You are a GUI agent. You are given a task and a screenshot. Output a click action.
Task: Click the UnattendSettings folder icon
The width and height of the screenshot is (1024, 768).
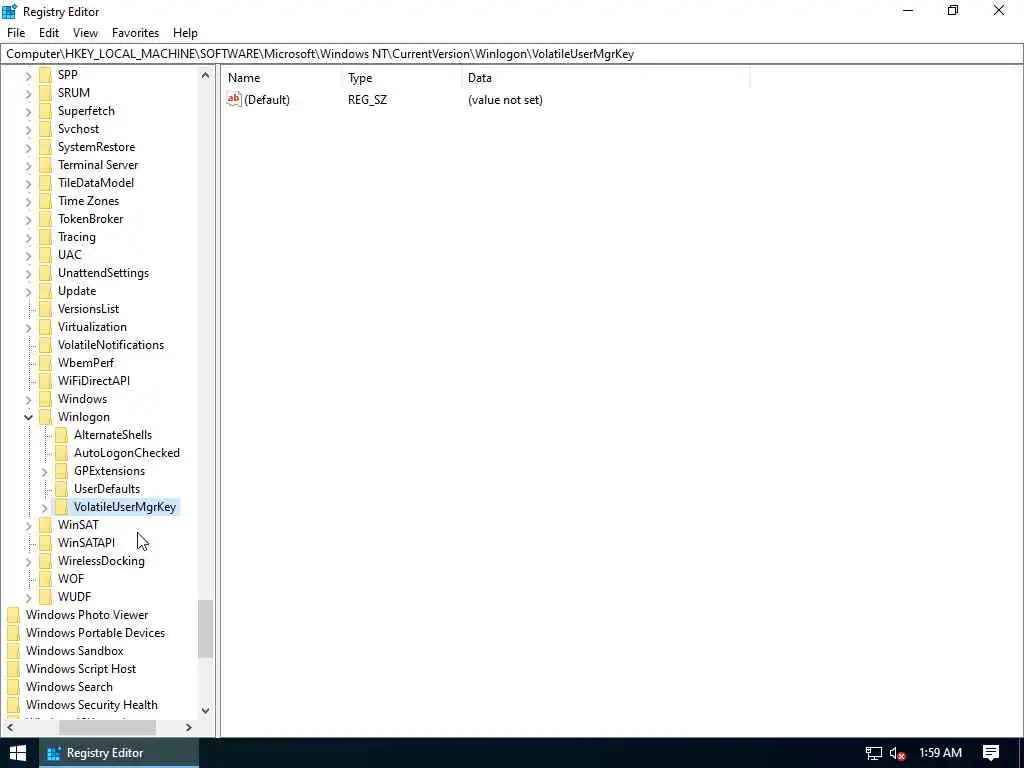click(45, 273)
